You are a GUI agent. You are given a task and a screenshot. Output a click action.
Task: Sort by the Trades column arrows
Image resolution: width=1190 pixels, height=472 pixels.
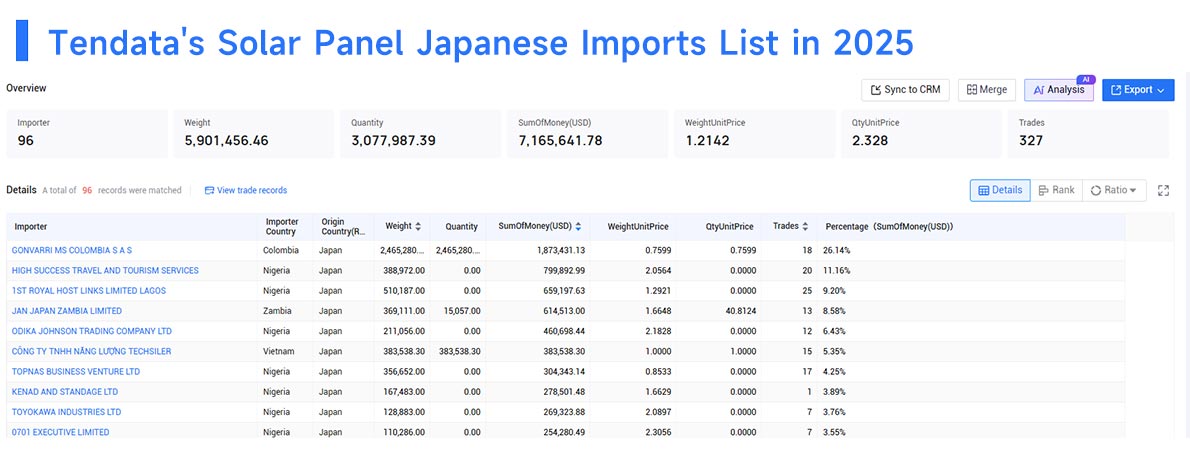804,226
